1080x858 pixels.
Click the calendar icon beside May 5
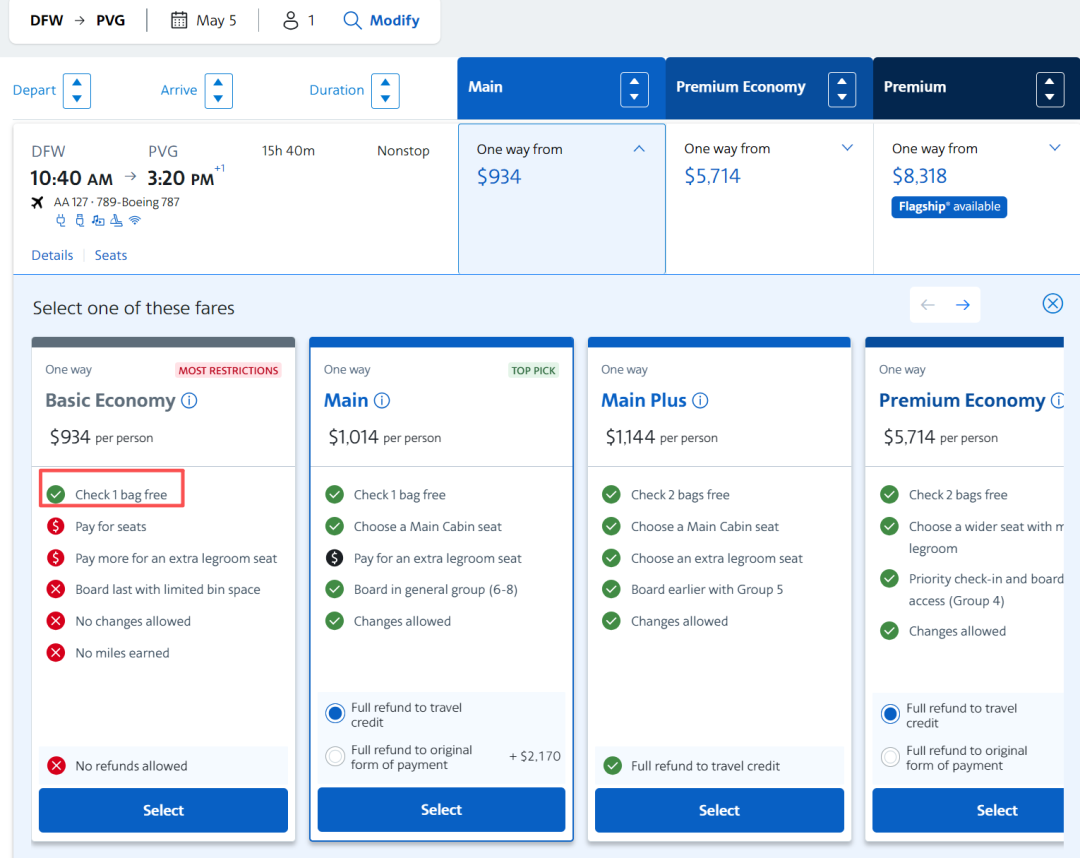coord(179,20)
